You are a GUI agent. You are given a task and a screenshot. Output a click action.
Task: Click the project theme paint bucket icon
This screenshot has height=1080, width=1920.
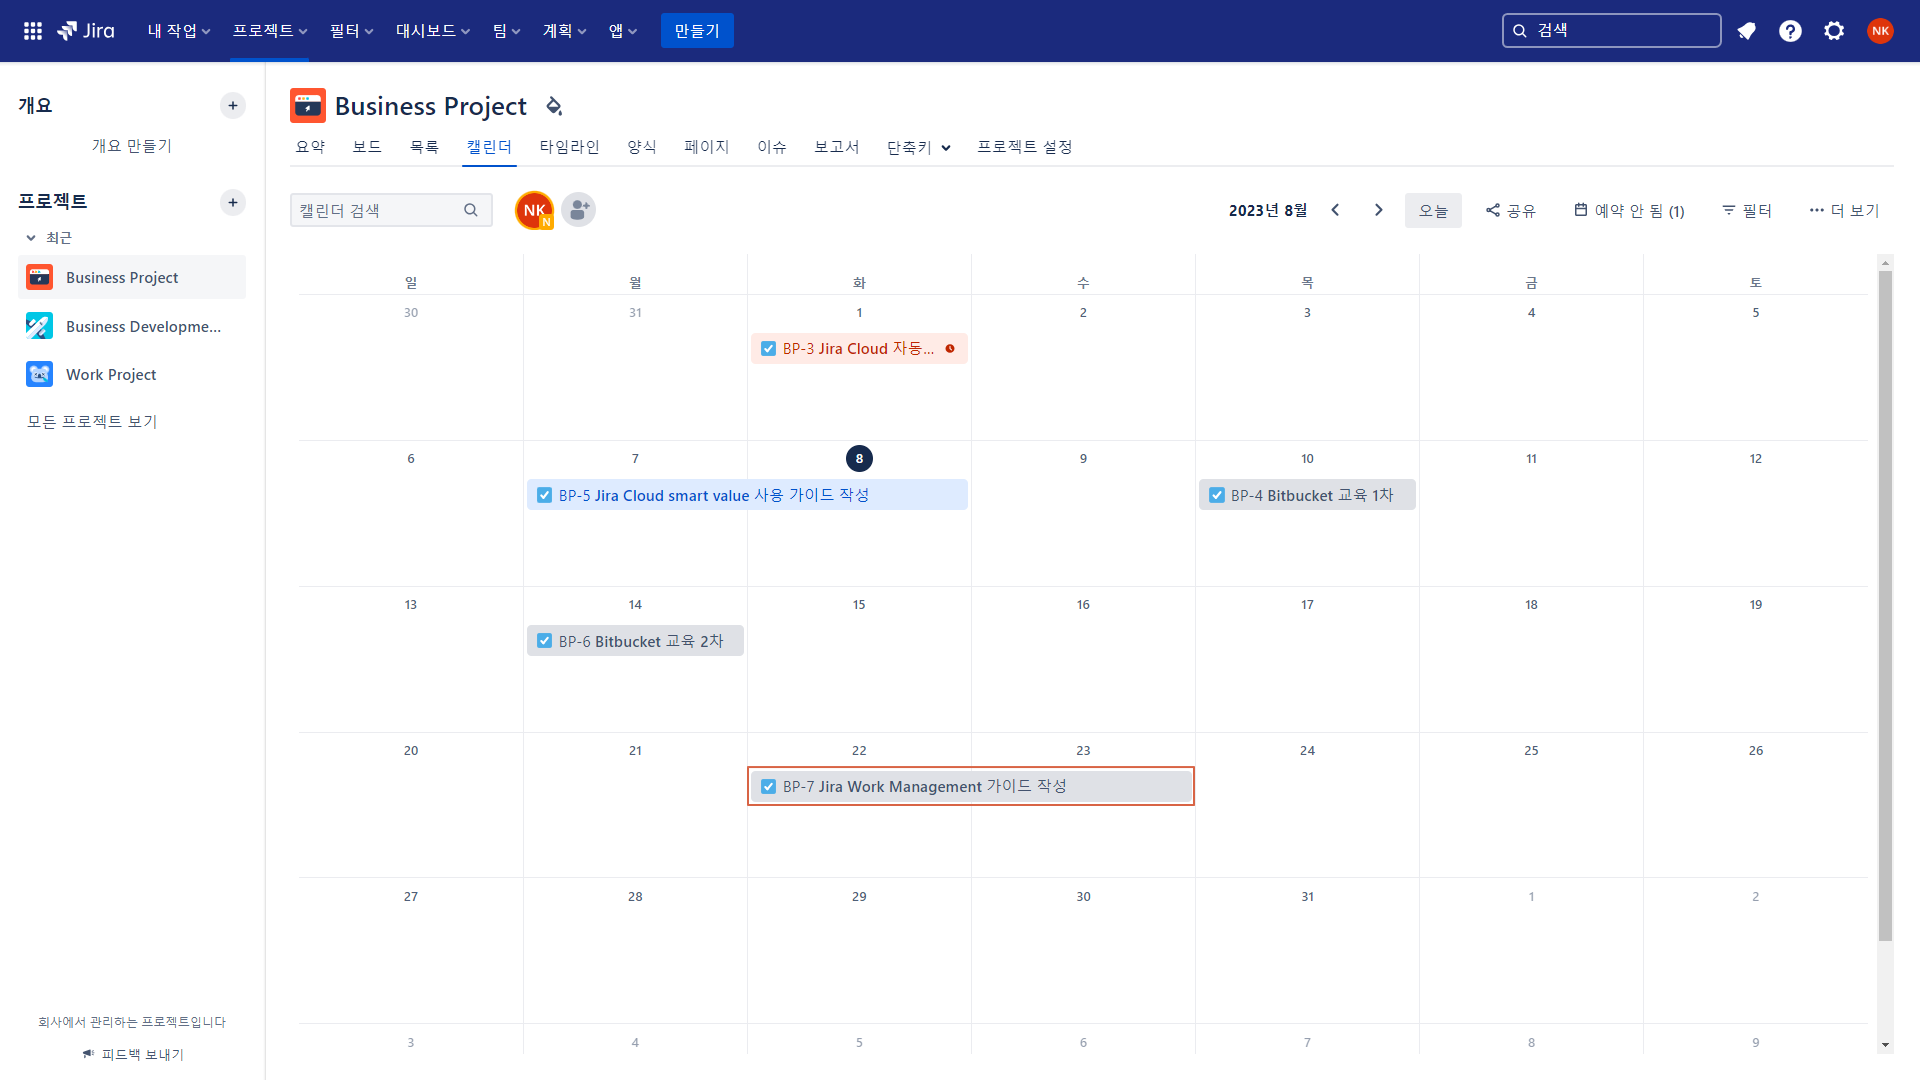click(x=554, y=105)
